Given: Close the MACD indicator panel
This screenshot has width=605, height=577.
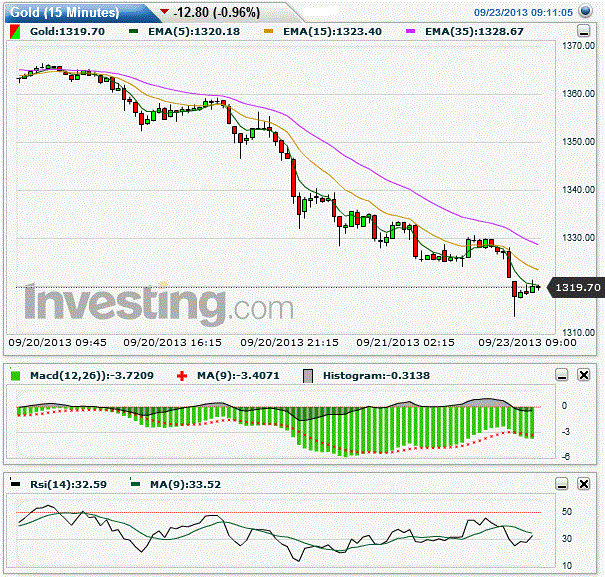Looking at the screenshot, I should [584, 375].
